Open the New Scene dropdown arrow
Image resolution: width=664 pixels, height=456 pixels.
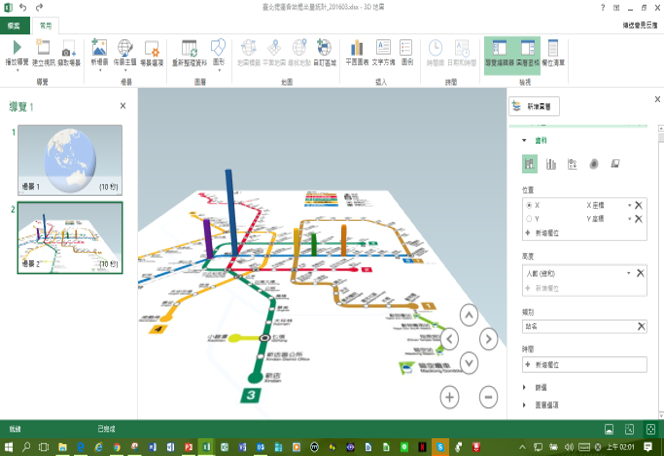100,70
